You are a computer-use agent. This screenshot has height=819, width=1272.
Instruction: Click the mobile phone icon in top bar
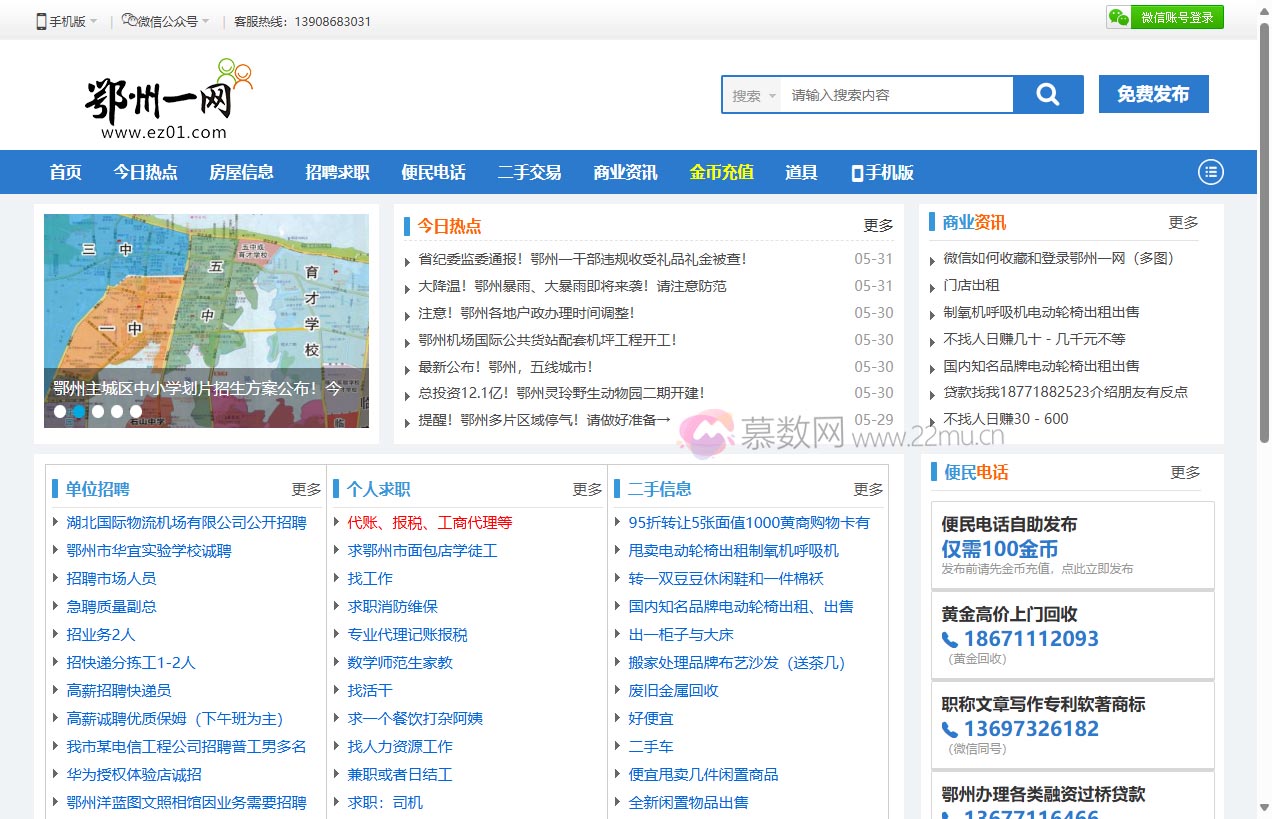coord(41,21)
